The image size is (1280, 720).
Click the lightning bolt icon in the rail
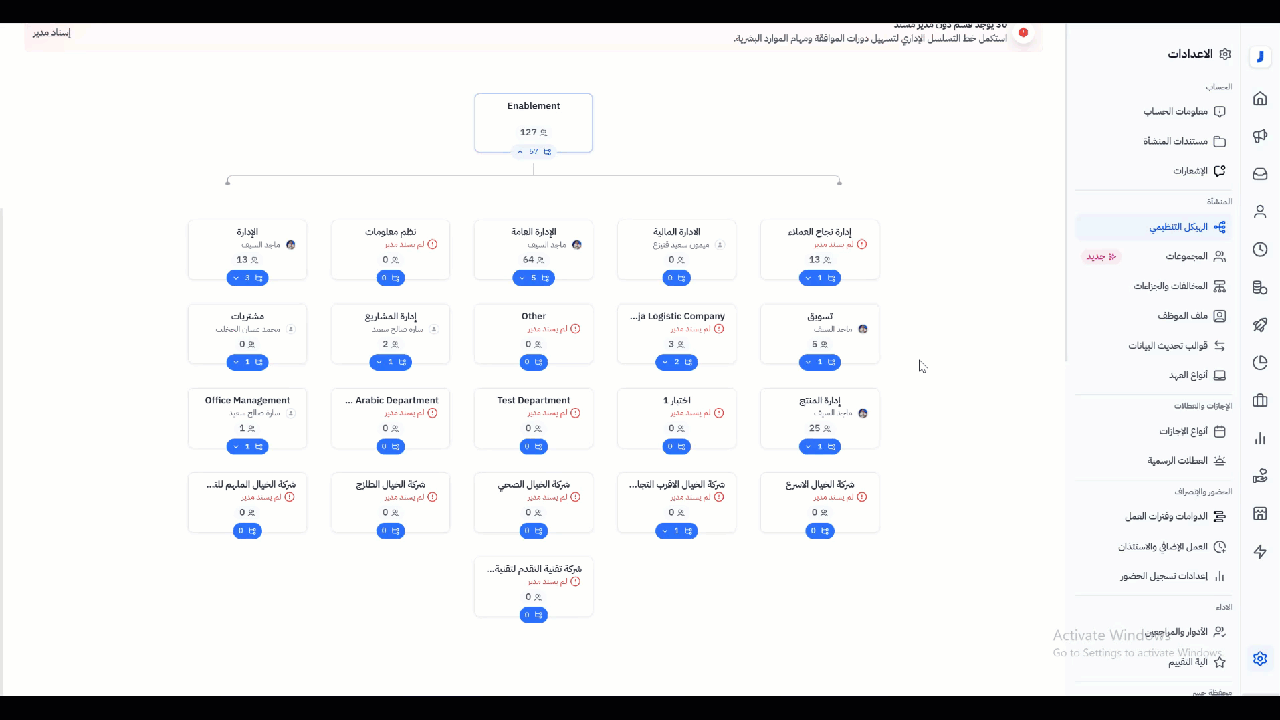click(1260, 552)
